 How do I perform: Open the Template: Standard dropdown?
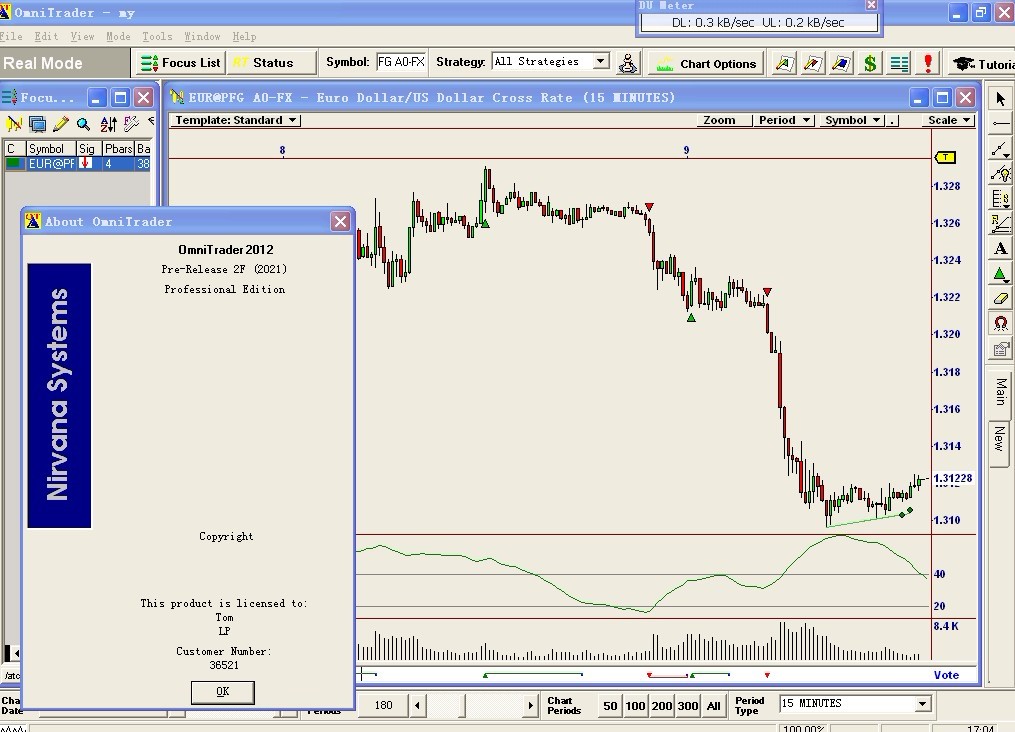click(x=236, y=120)
